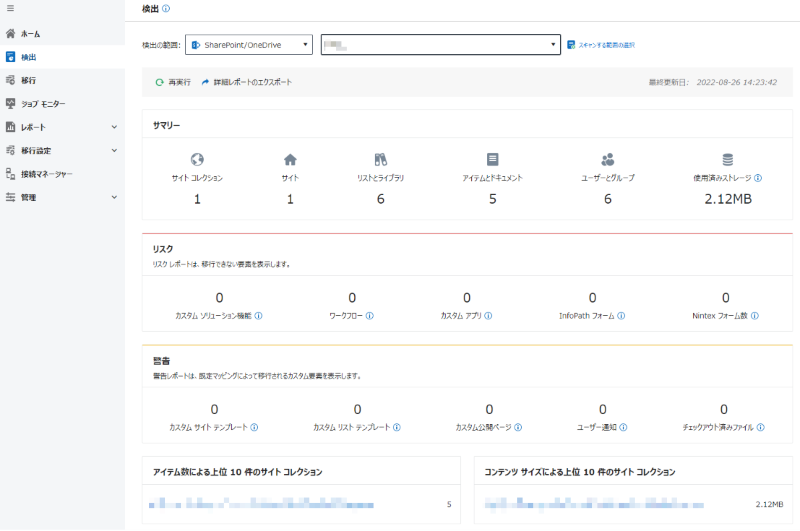
Task: Open the SharePoint/OneDrive scope dropdown
Action: pyautogui.click(x=249, y=45)
